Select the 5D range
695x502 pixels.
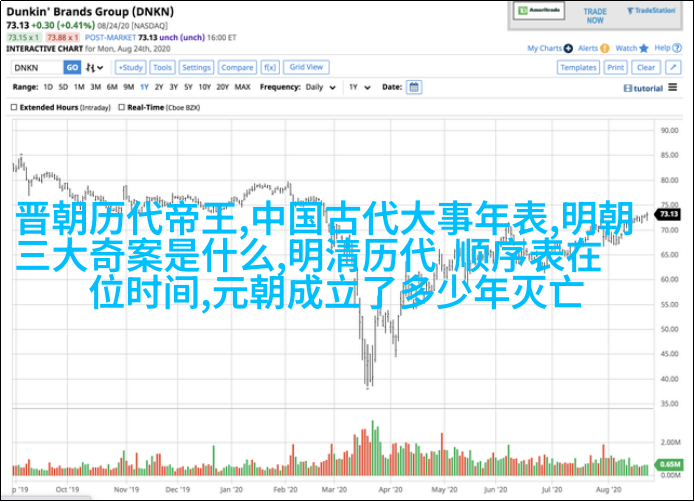pyautogui.click(x=63, y=87)
